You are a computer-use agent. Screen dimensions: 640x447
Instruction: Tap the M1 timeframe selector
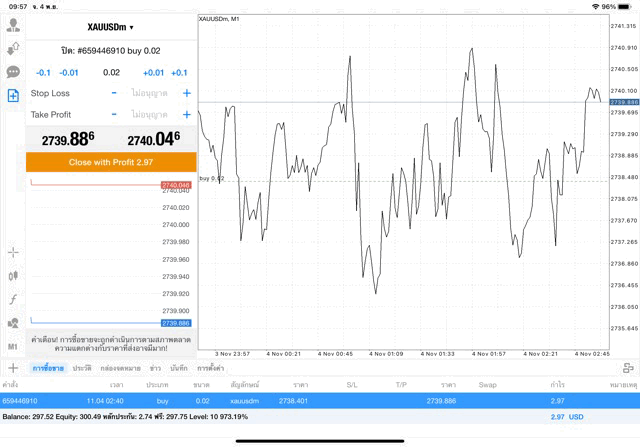click(x=13, y=346)
